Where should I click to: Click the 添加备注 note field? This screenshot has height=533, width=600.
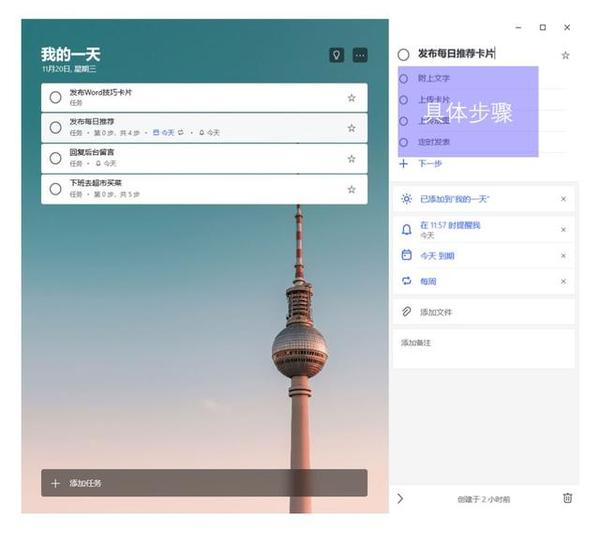pyautogui.click(x=484, y=349)
